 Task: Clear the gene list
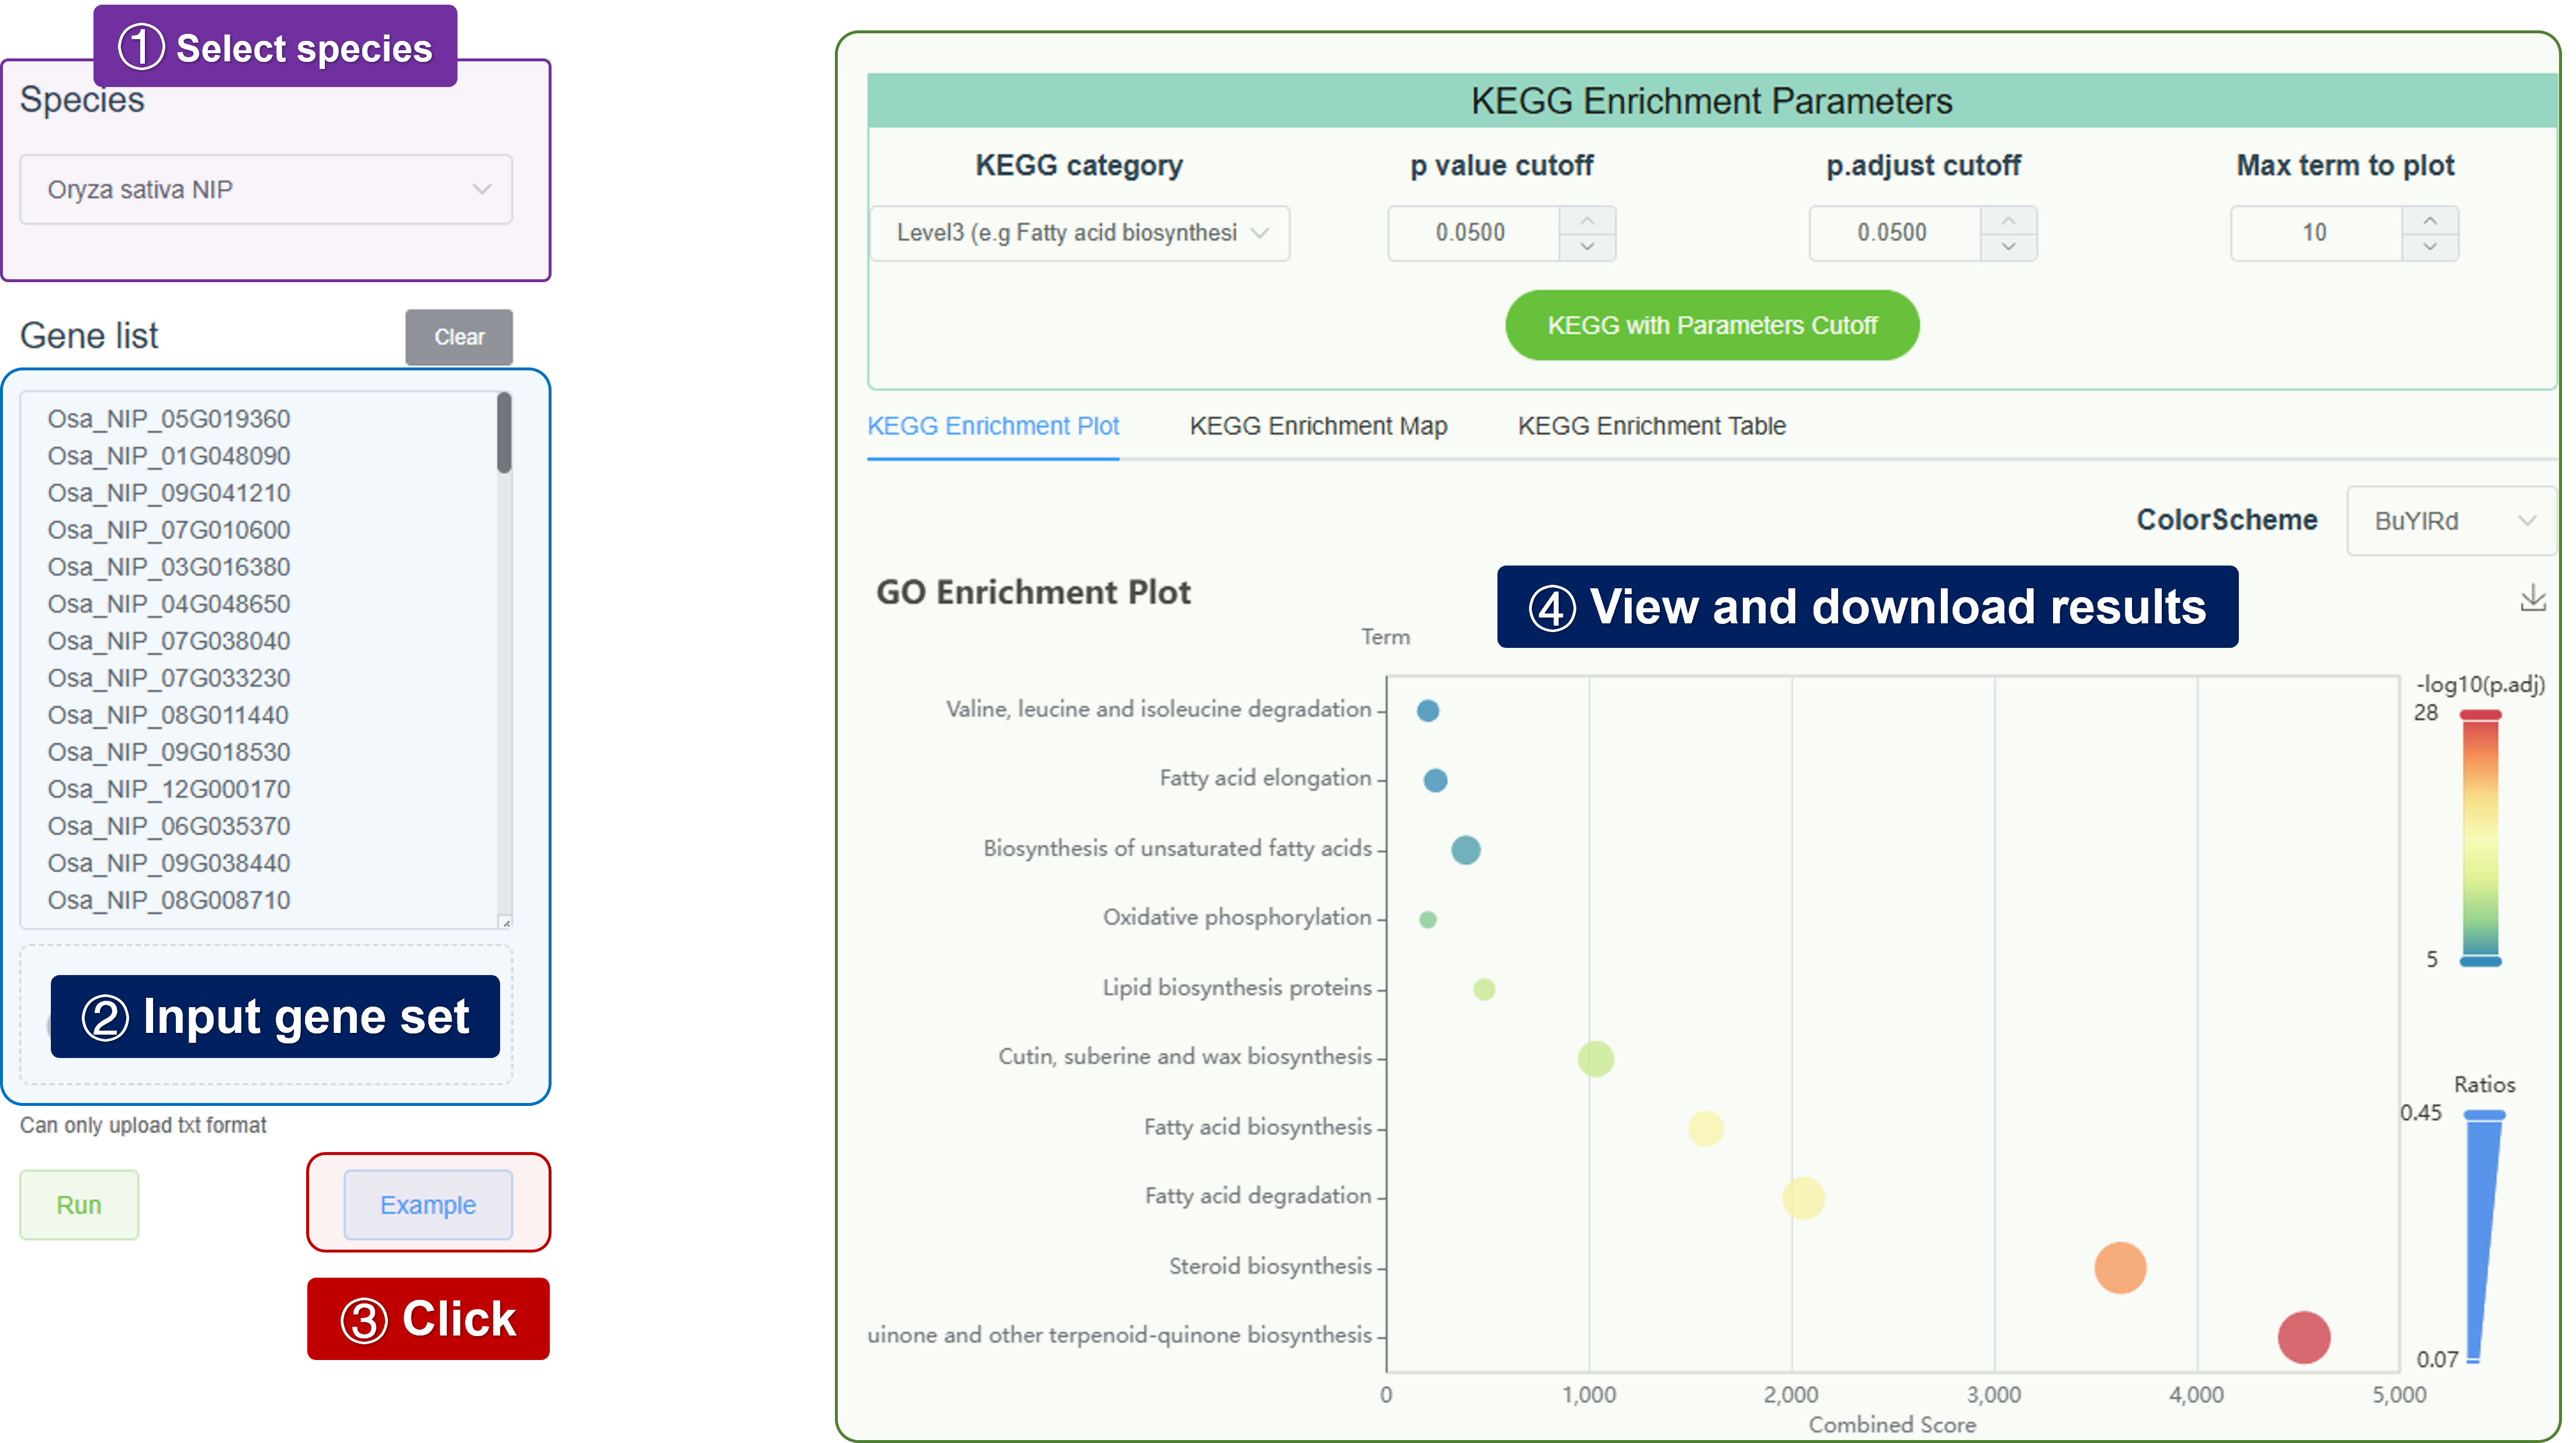459,337
